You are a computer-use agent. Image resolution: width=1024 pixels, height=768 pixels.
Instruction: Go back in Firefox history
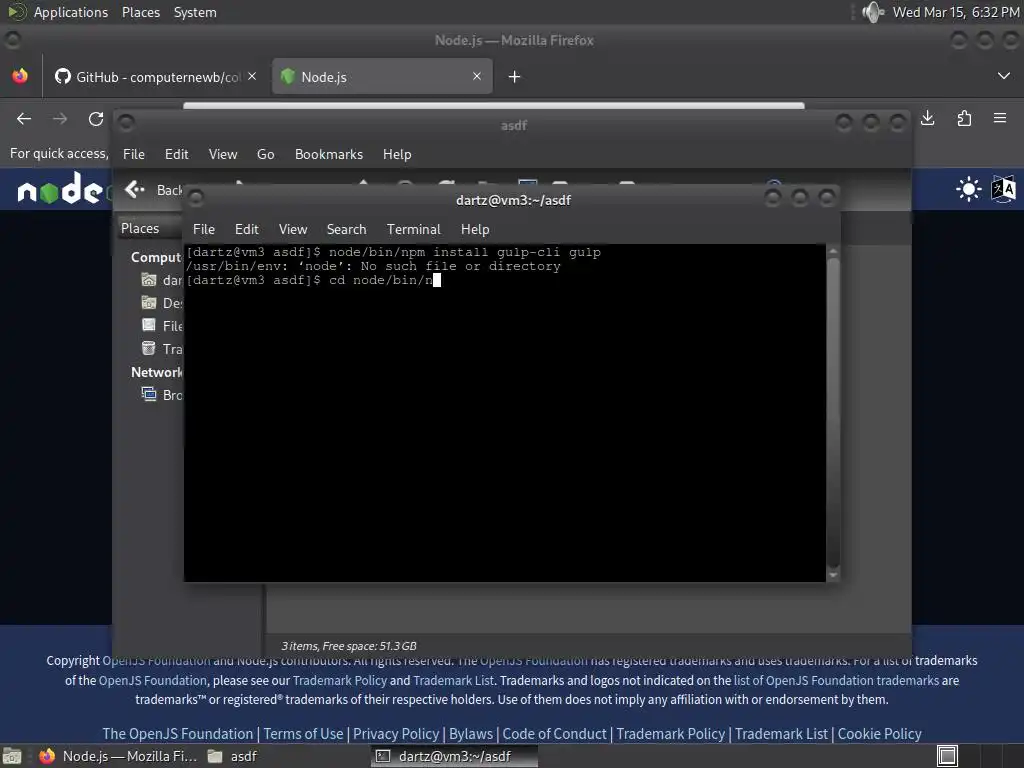click(x=24, y=119)
